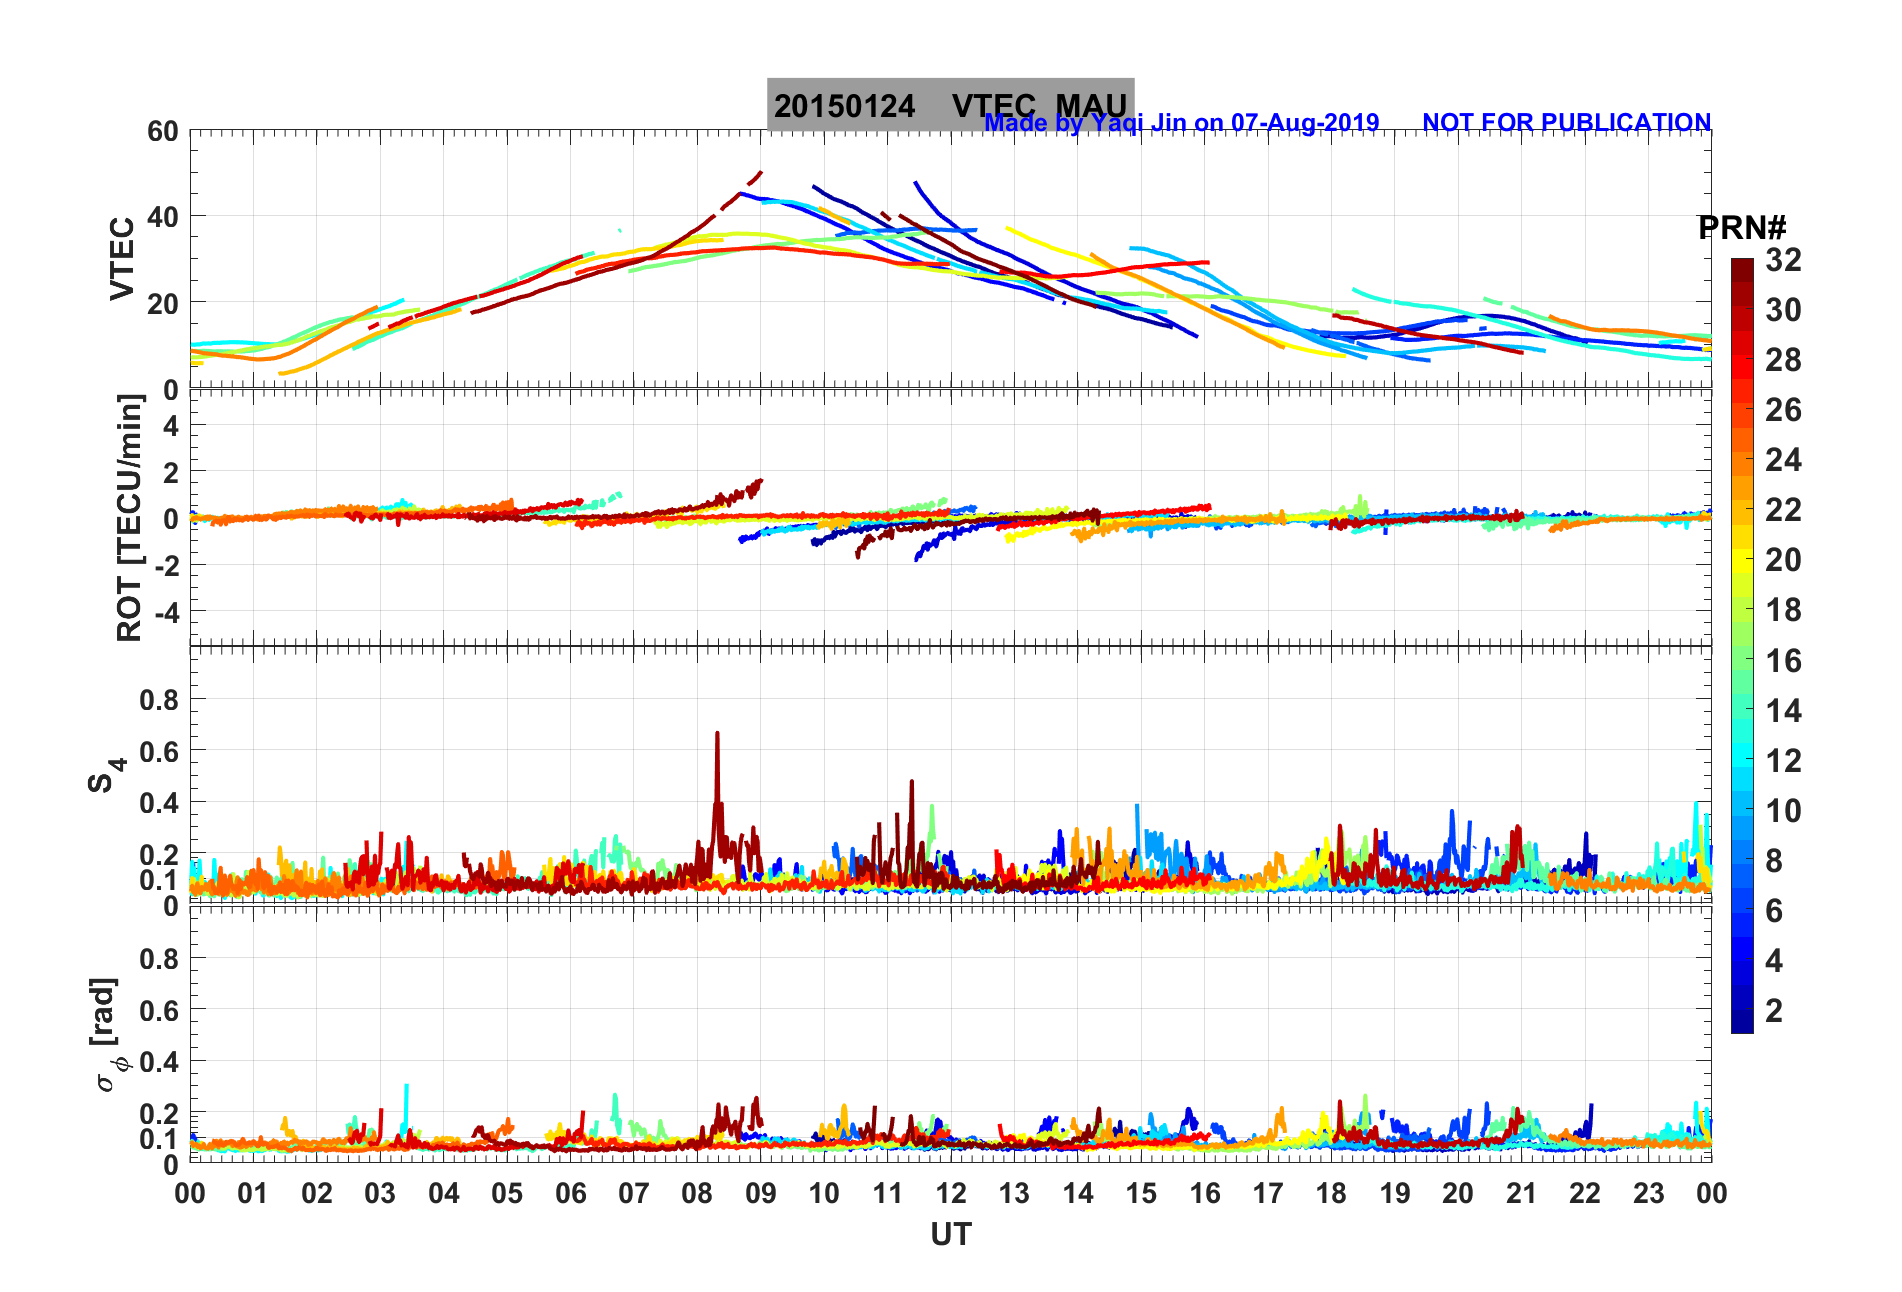Viewport: 1902px width, 1292px height.
Task: Click the "UT" x-axis label
Action: (x=951, y=1235)
